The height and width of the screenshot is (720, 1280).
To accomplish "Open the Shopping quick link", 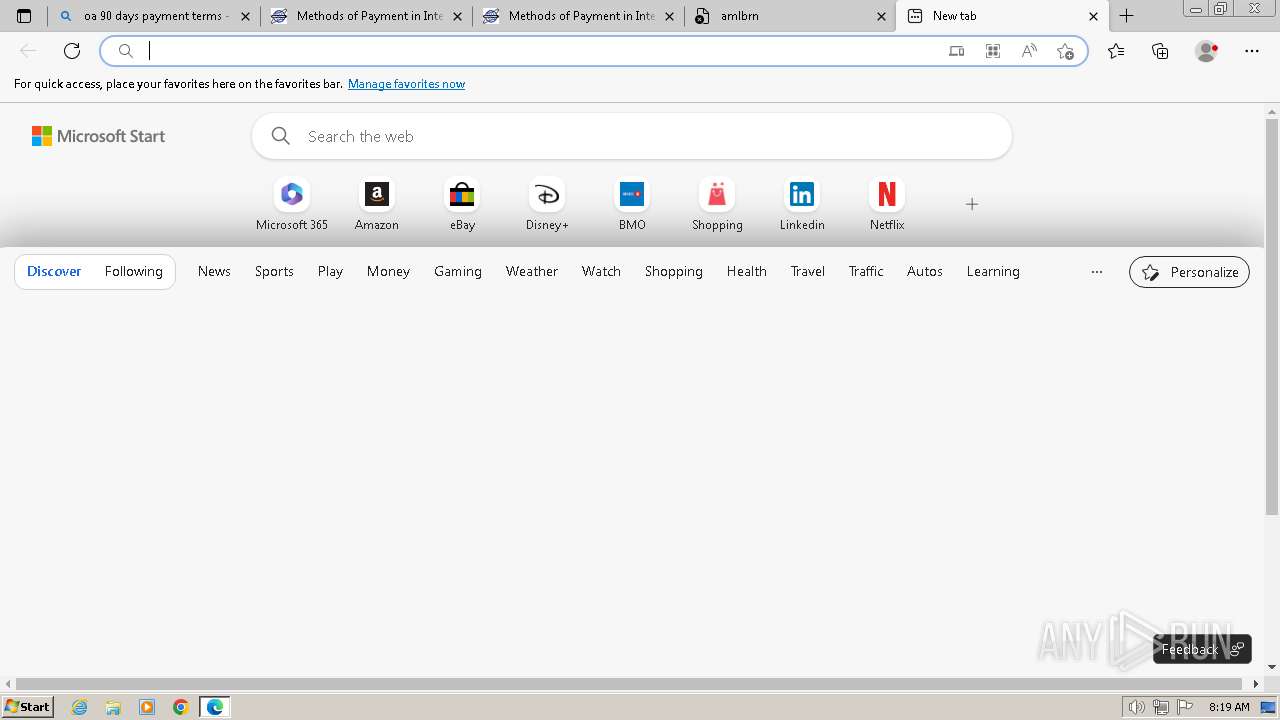I will [x=717, y=205].
